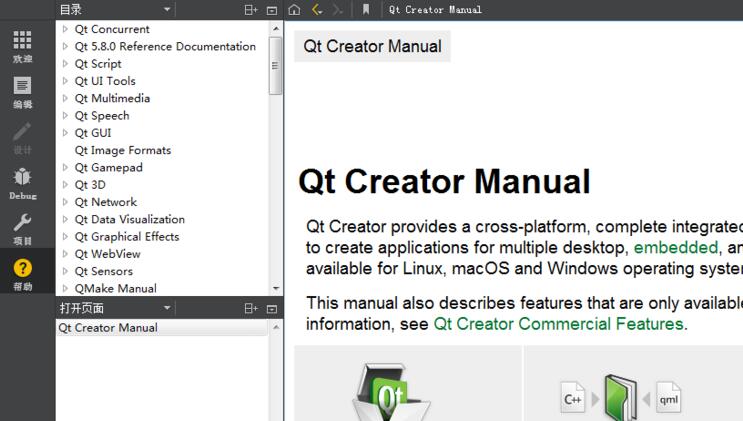This screenshot has width=743, height=421.
Task: Select Qt Sensors documentation entry
Action: 104,272
